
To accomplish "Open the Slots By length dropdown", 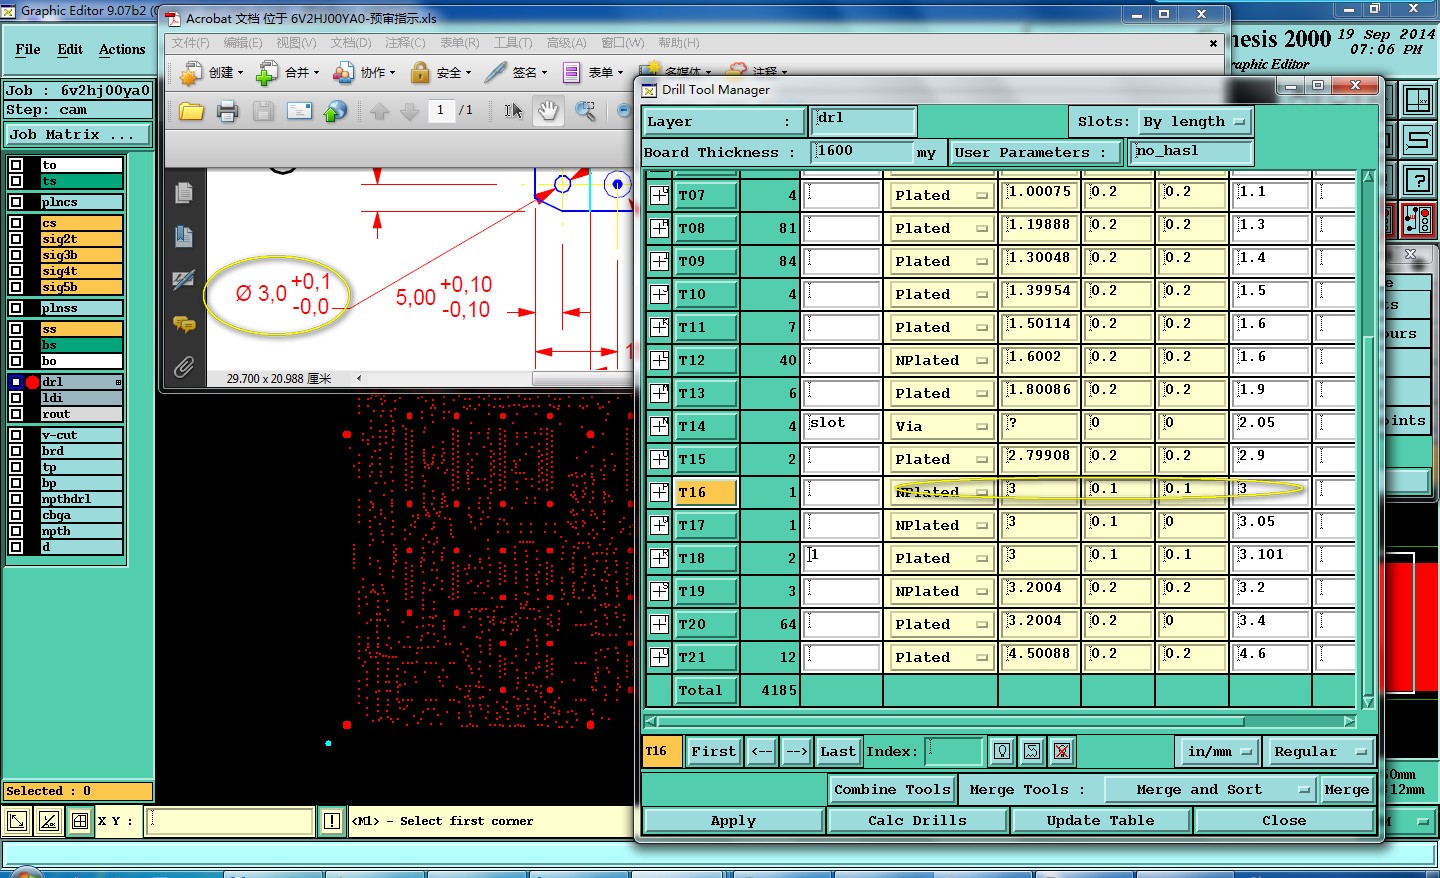I will [x=1196, y=122].
